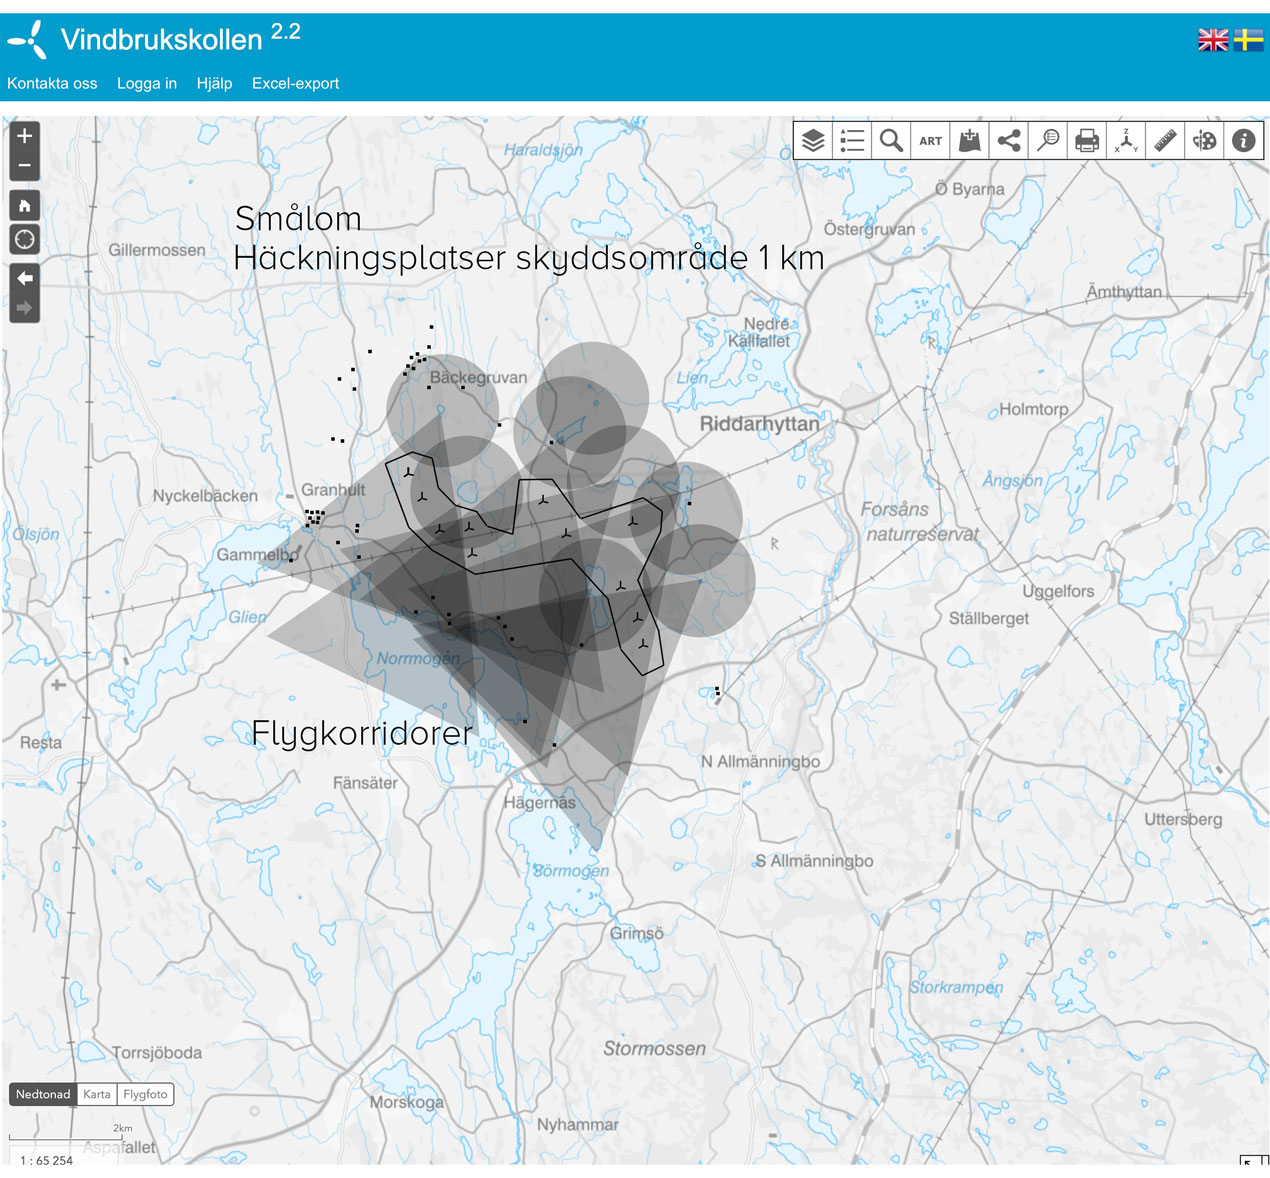Image resolution: width=1270 pixels, height=1178 pixels.
Task: Open the Excel-export menu item
Action: coord(295,84)
